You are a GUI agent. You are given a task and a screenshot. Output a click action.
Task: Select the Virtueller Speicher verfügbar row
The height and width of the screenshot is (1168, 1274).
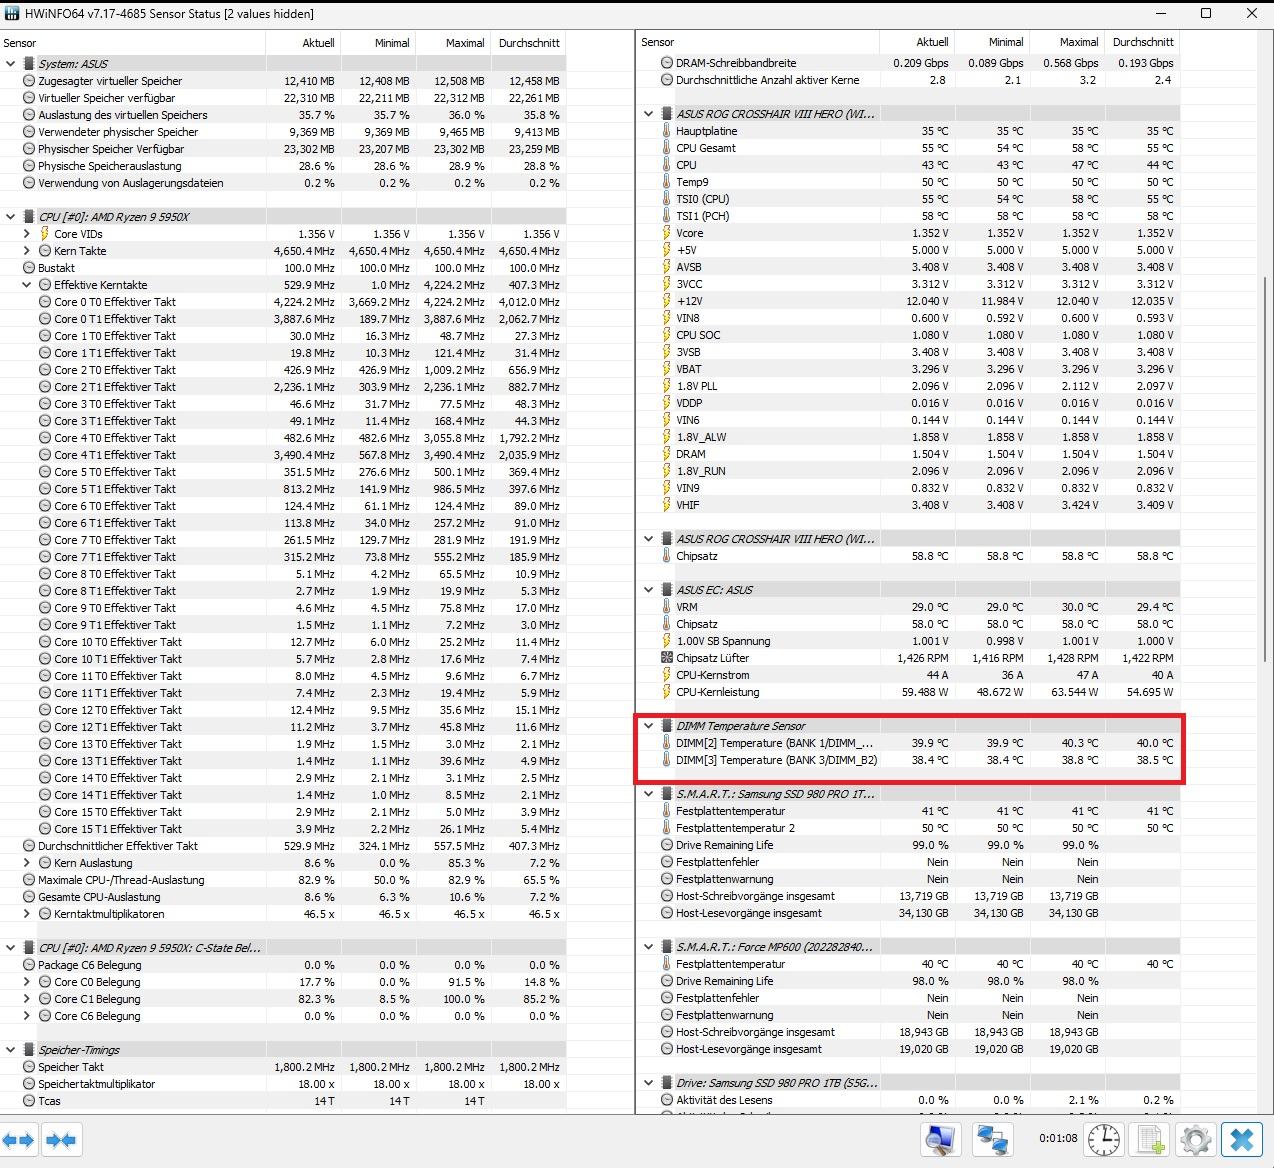coord(283,98)
